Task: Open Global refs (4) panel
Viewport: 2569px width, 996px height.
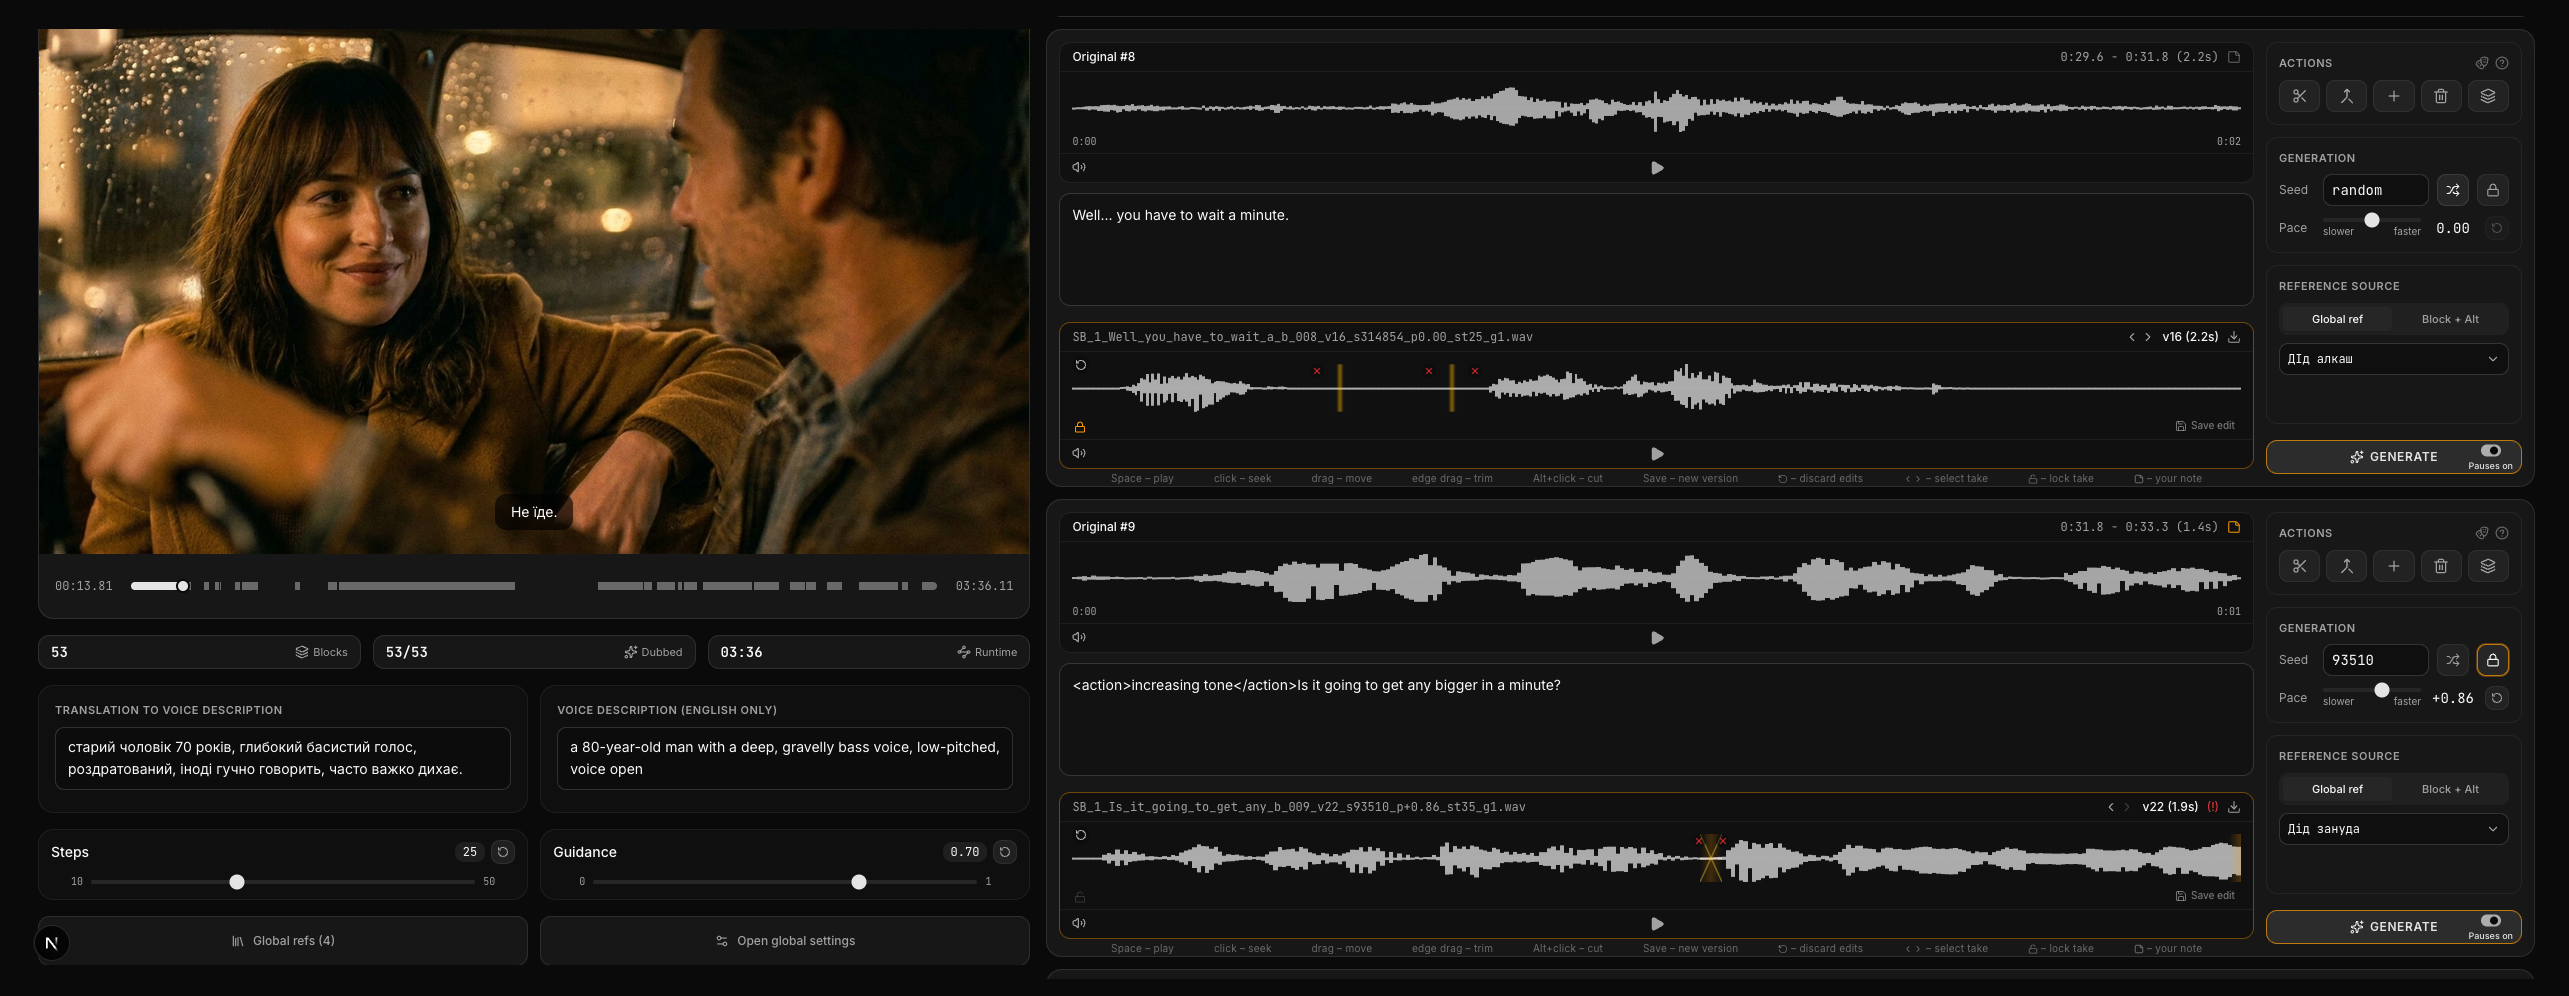Action: (x=283, y=941)
